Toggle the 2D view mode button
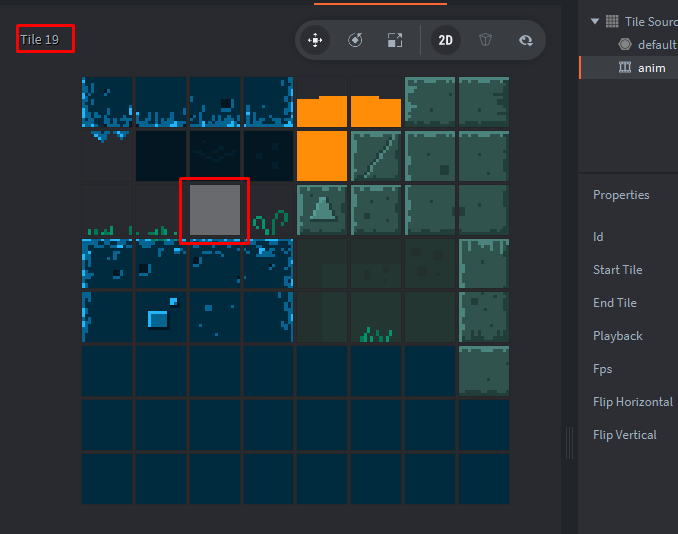The width and height of the screenshot is (678, 534). (x=446, y=40)
